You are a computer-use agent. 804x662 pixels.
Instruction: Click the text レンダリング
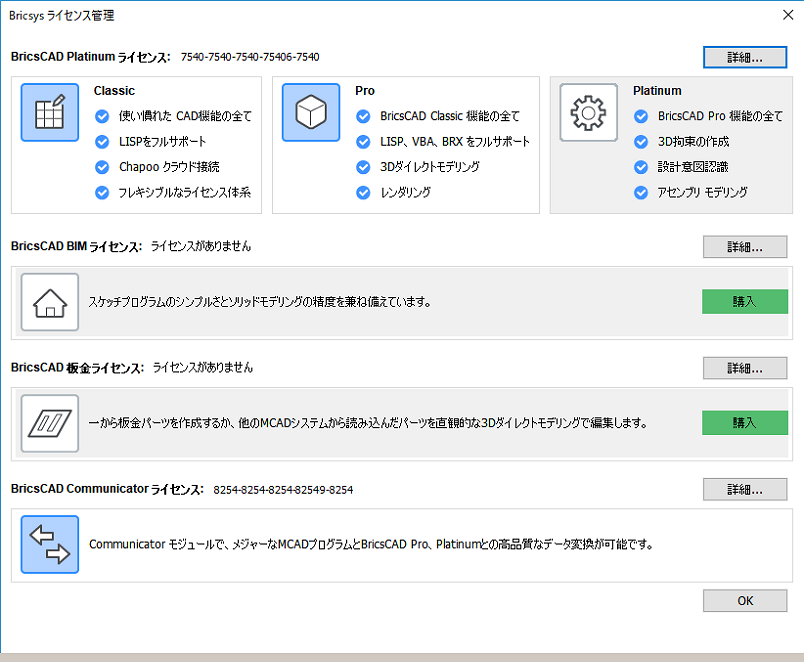pyautogui.click(x=405, y=192)
